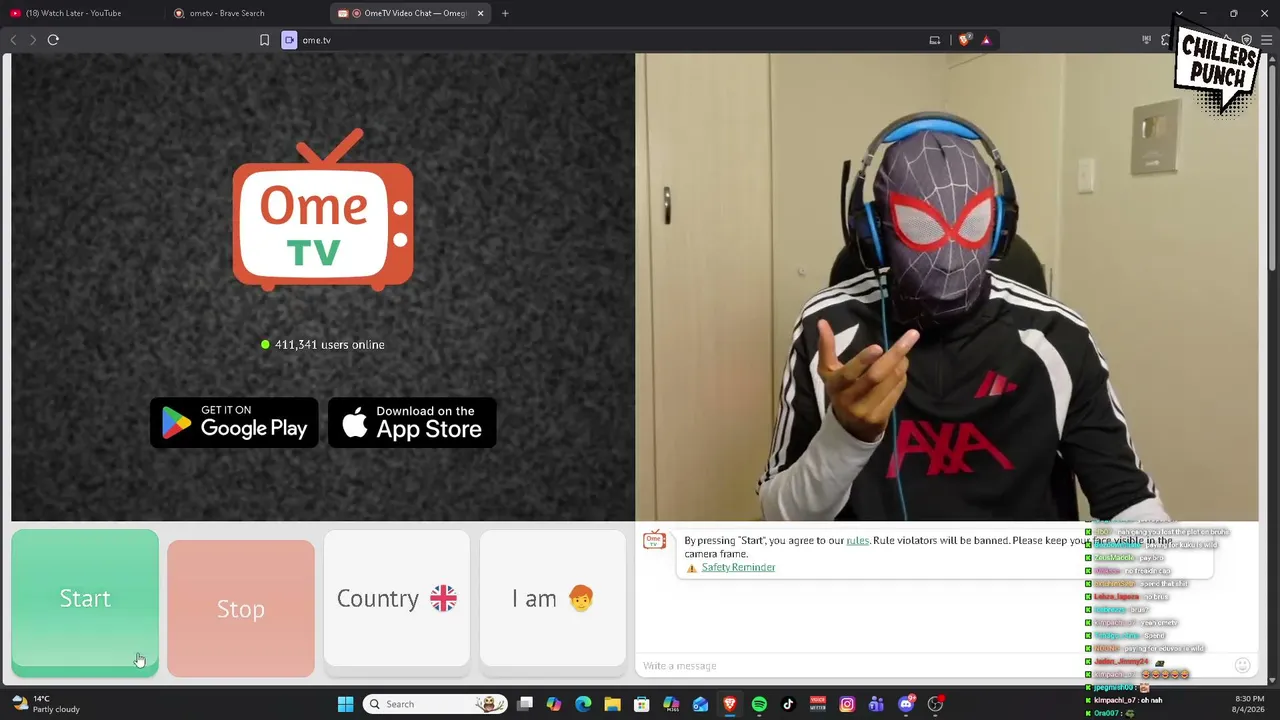Viewport: 1280px width, 720px height.
Task: Open Microsoft Store from taskbar
Action: pyautogui.click(x=642, y=704)
